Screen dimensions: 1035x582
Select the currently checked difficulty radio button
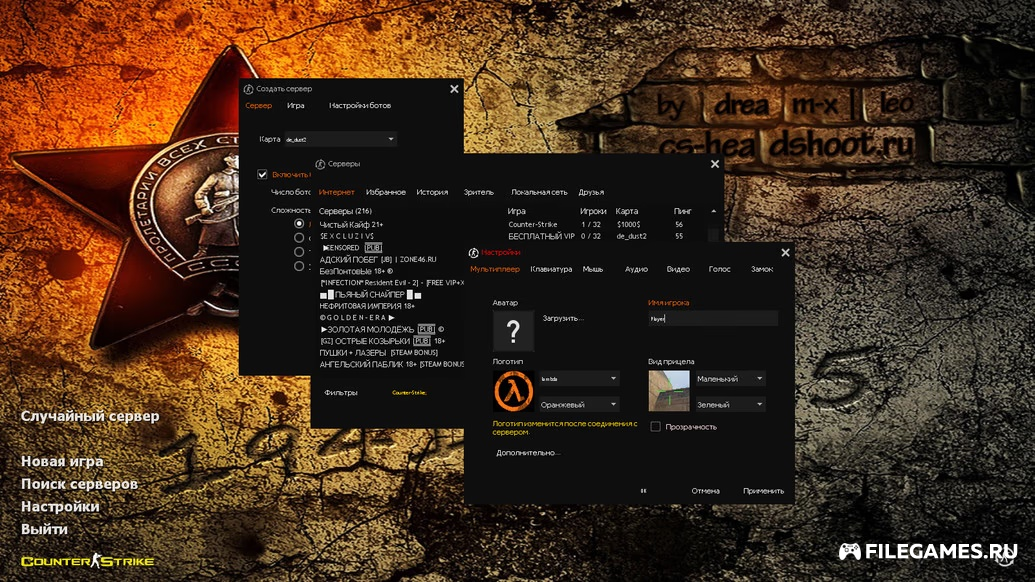(299, 224)
